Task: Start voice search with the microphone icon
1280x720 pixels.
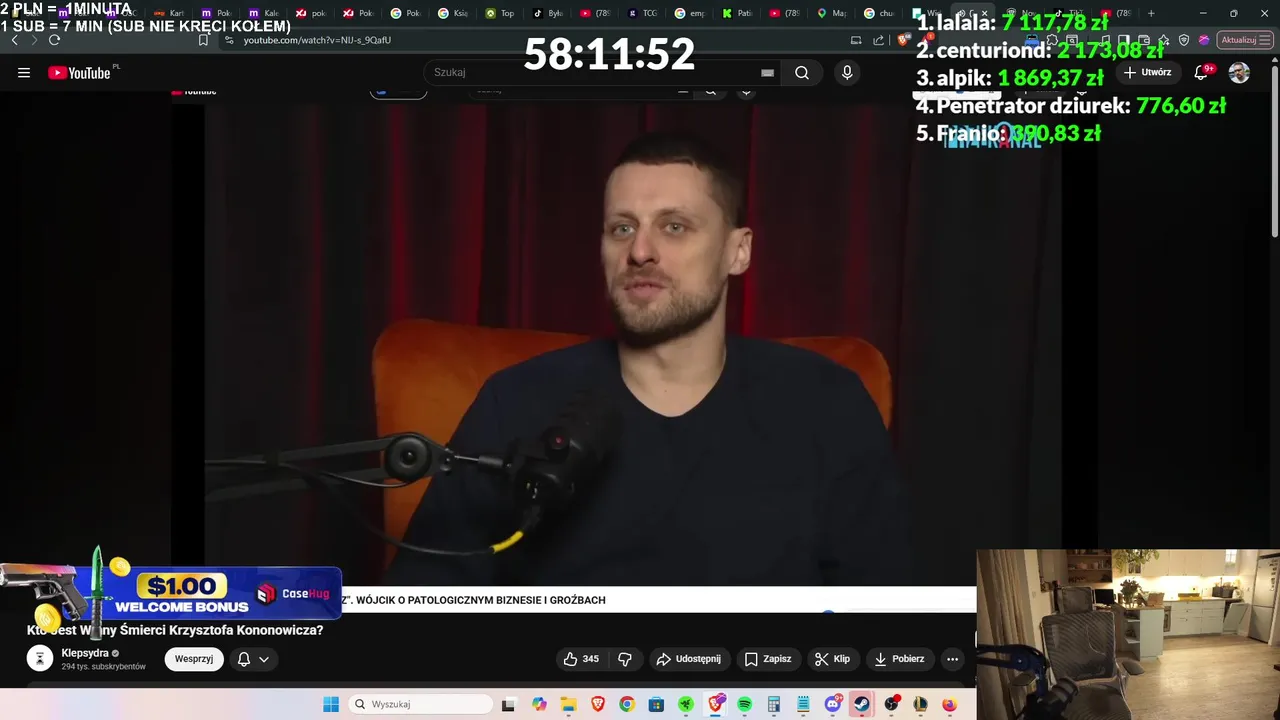Action: coord(847,72)
